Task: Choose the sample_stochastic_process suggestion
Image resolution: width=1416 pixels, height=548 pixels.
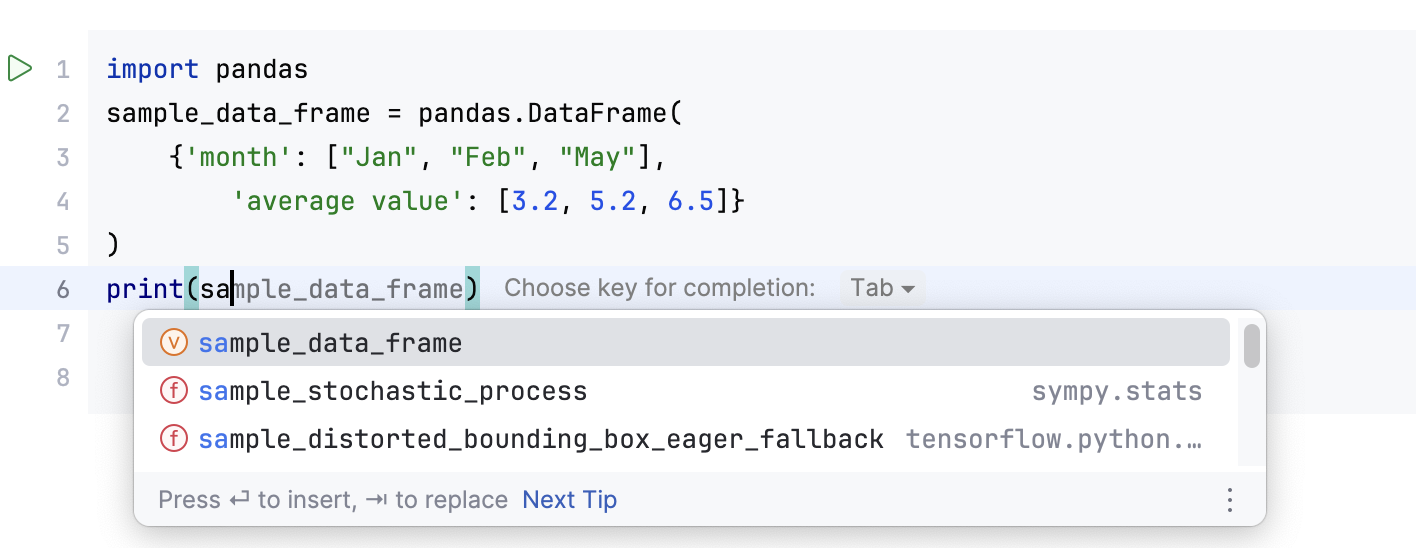Action: click(392, 391)
